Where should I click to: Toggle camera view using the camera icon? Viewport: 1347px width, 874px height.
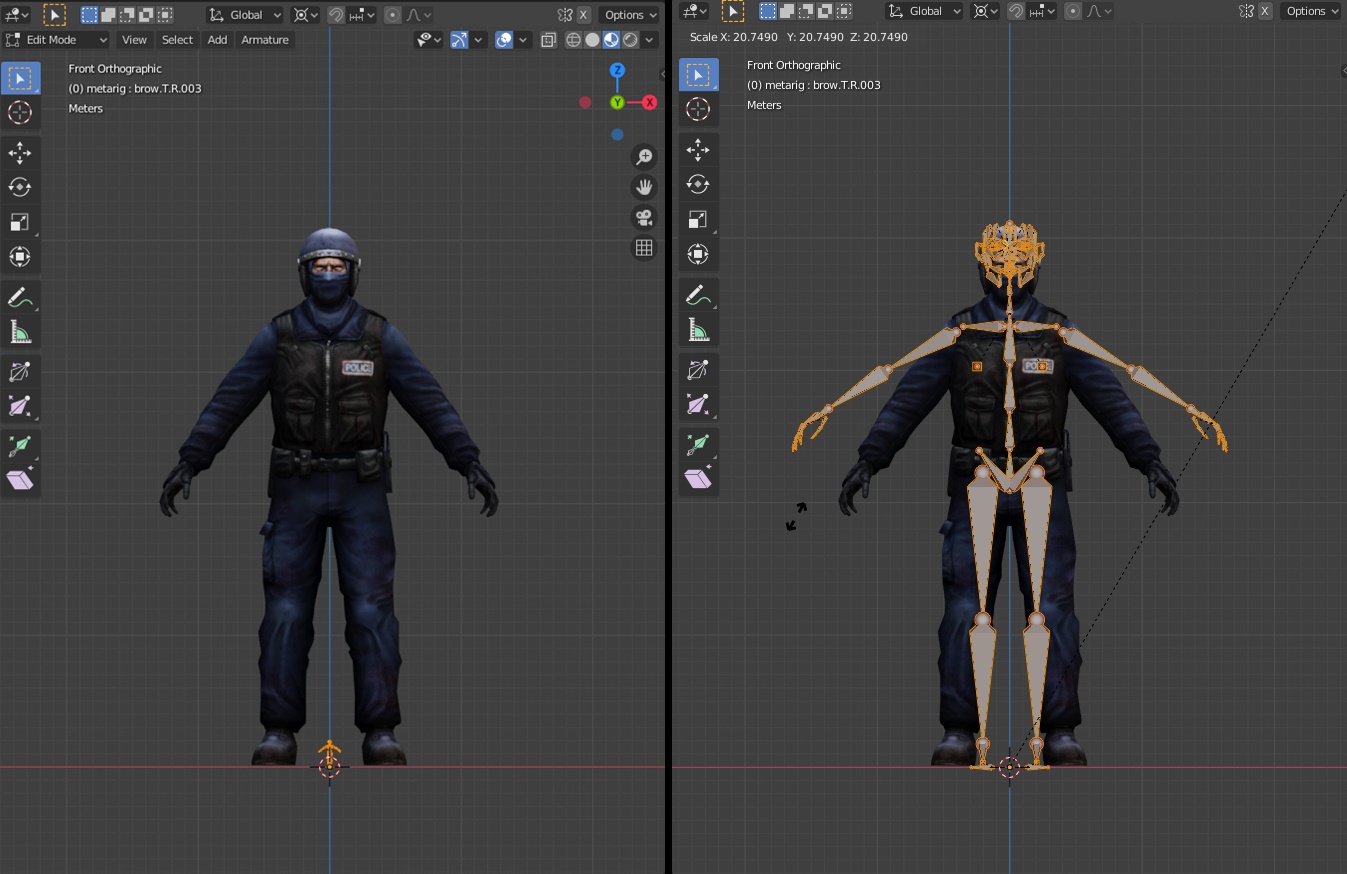pos(644,218)
